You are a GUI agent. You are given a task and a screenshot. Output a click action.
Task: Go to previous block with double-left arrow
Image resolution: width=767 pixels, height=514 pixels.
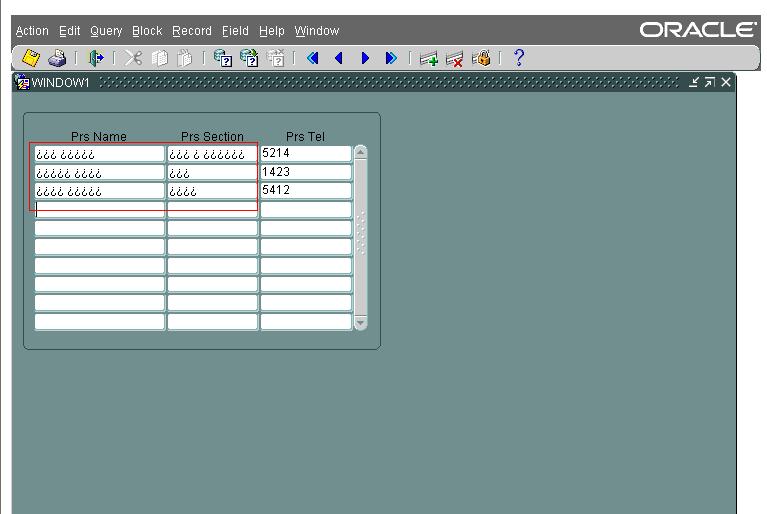coord(313,59)
